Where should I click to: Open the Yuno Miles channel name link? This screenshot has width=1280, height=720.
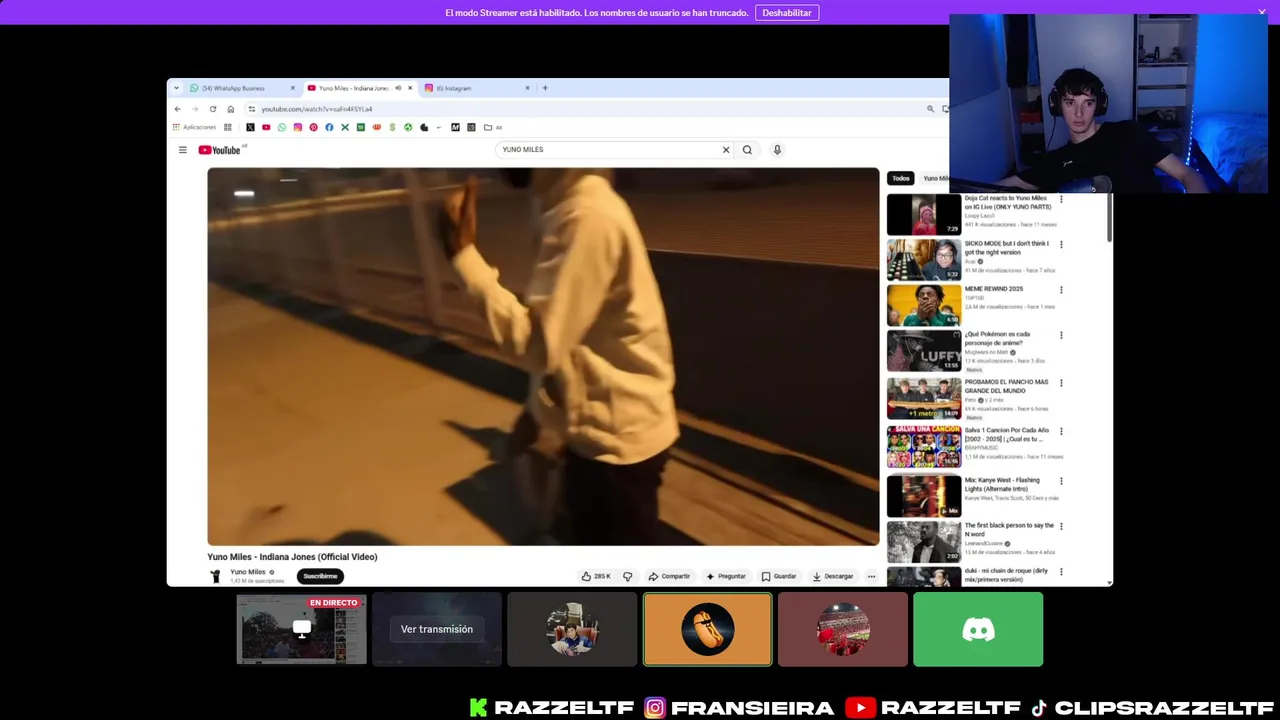tap(248, 572)
